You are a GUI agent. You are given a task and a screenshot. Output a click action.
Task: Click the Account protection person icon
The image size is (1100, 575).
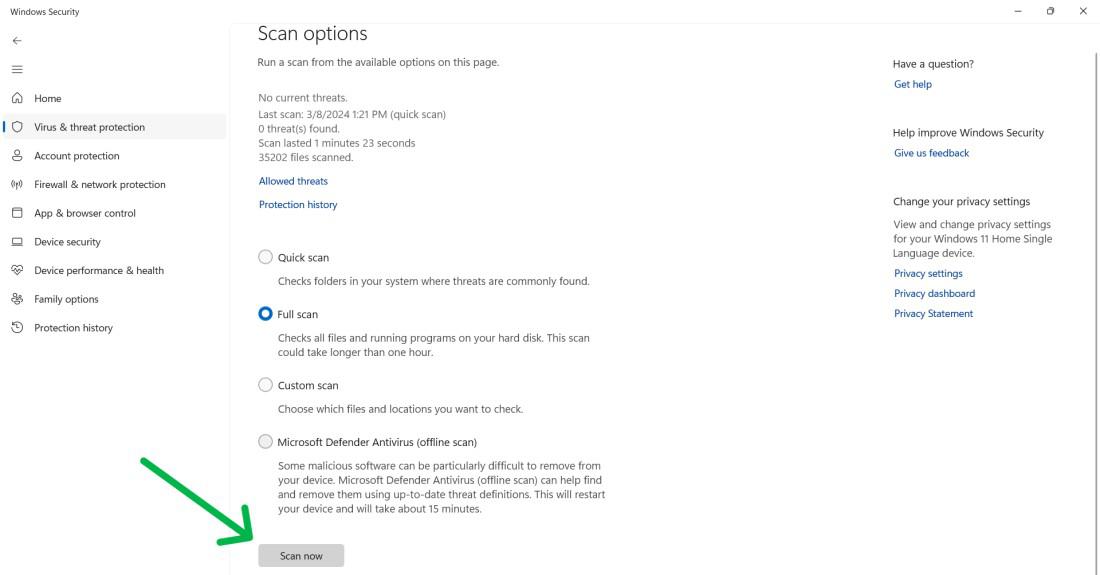click(17, 156)
